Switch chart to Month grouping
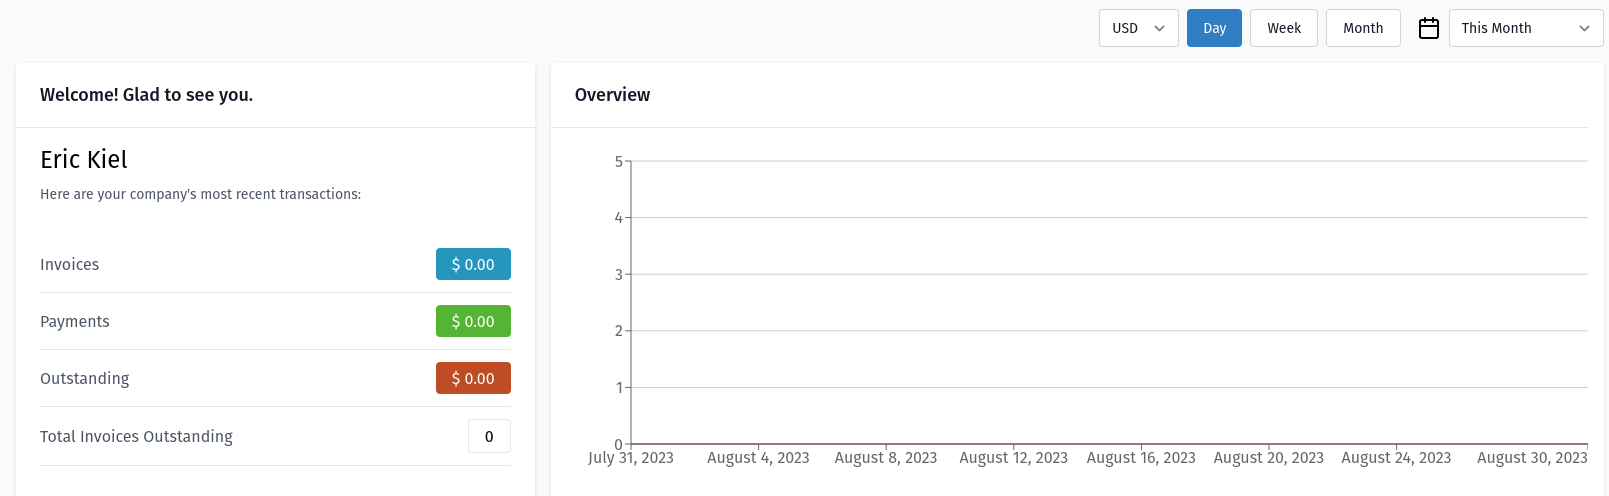Viewport: 1609px width, 496px height. click(x=1363, y=28)
